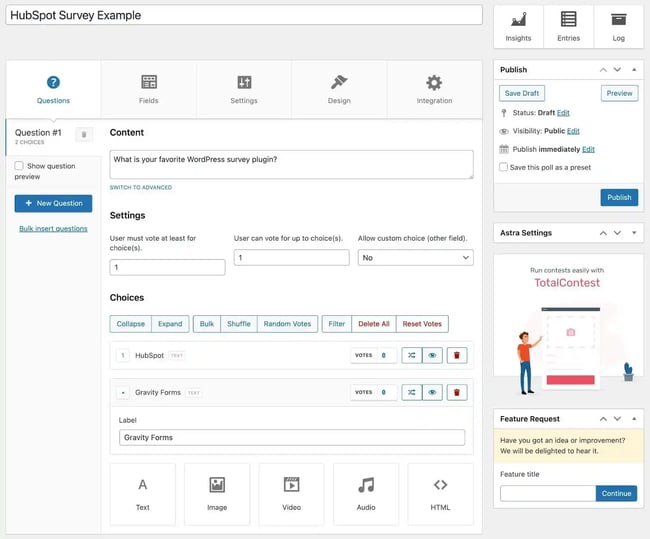Check Save this poll as a preset

coord(503,167)
